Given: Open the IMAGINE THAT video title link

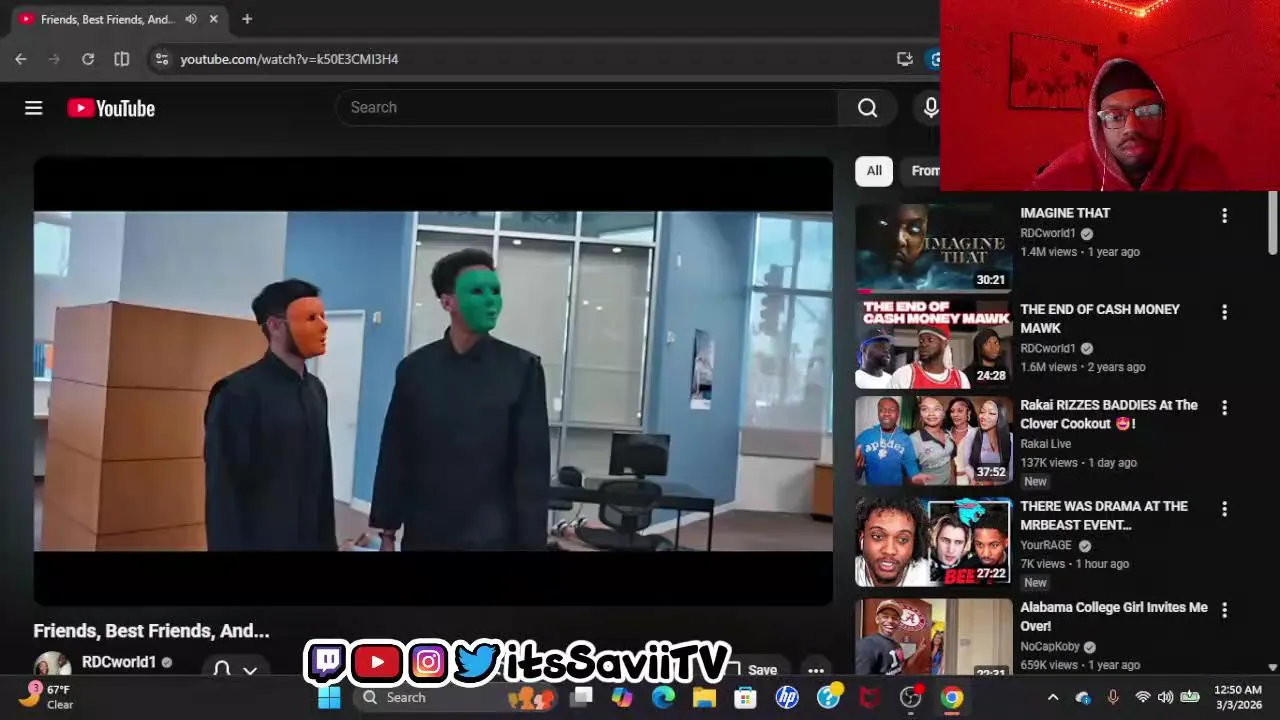Looking at the screenshot, I should tap(1065, 213).
